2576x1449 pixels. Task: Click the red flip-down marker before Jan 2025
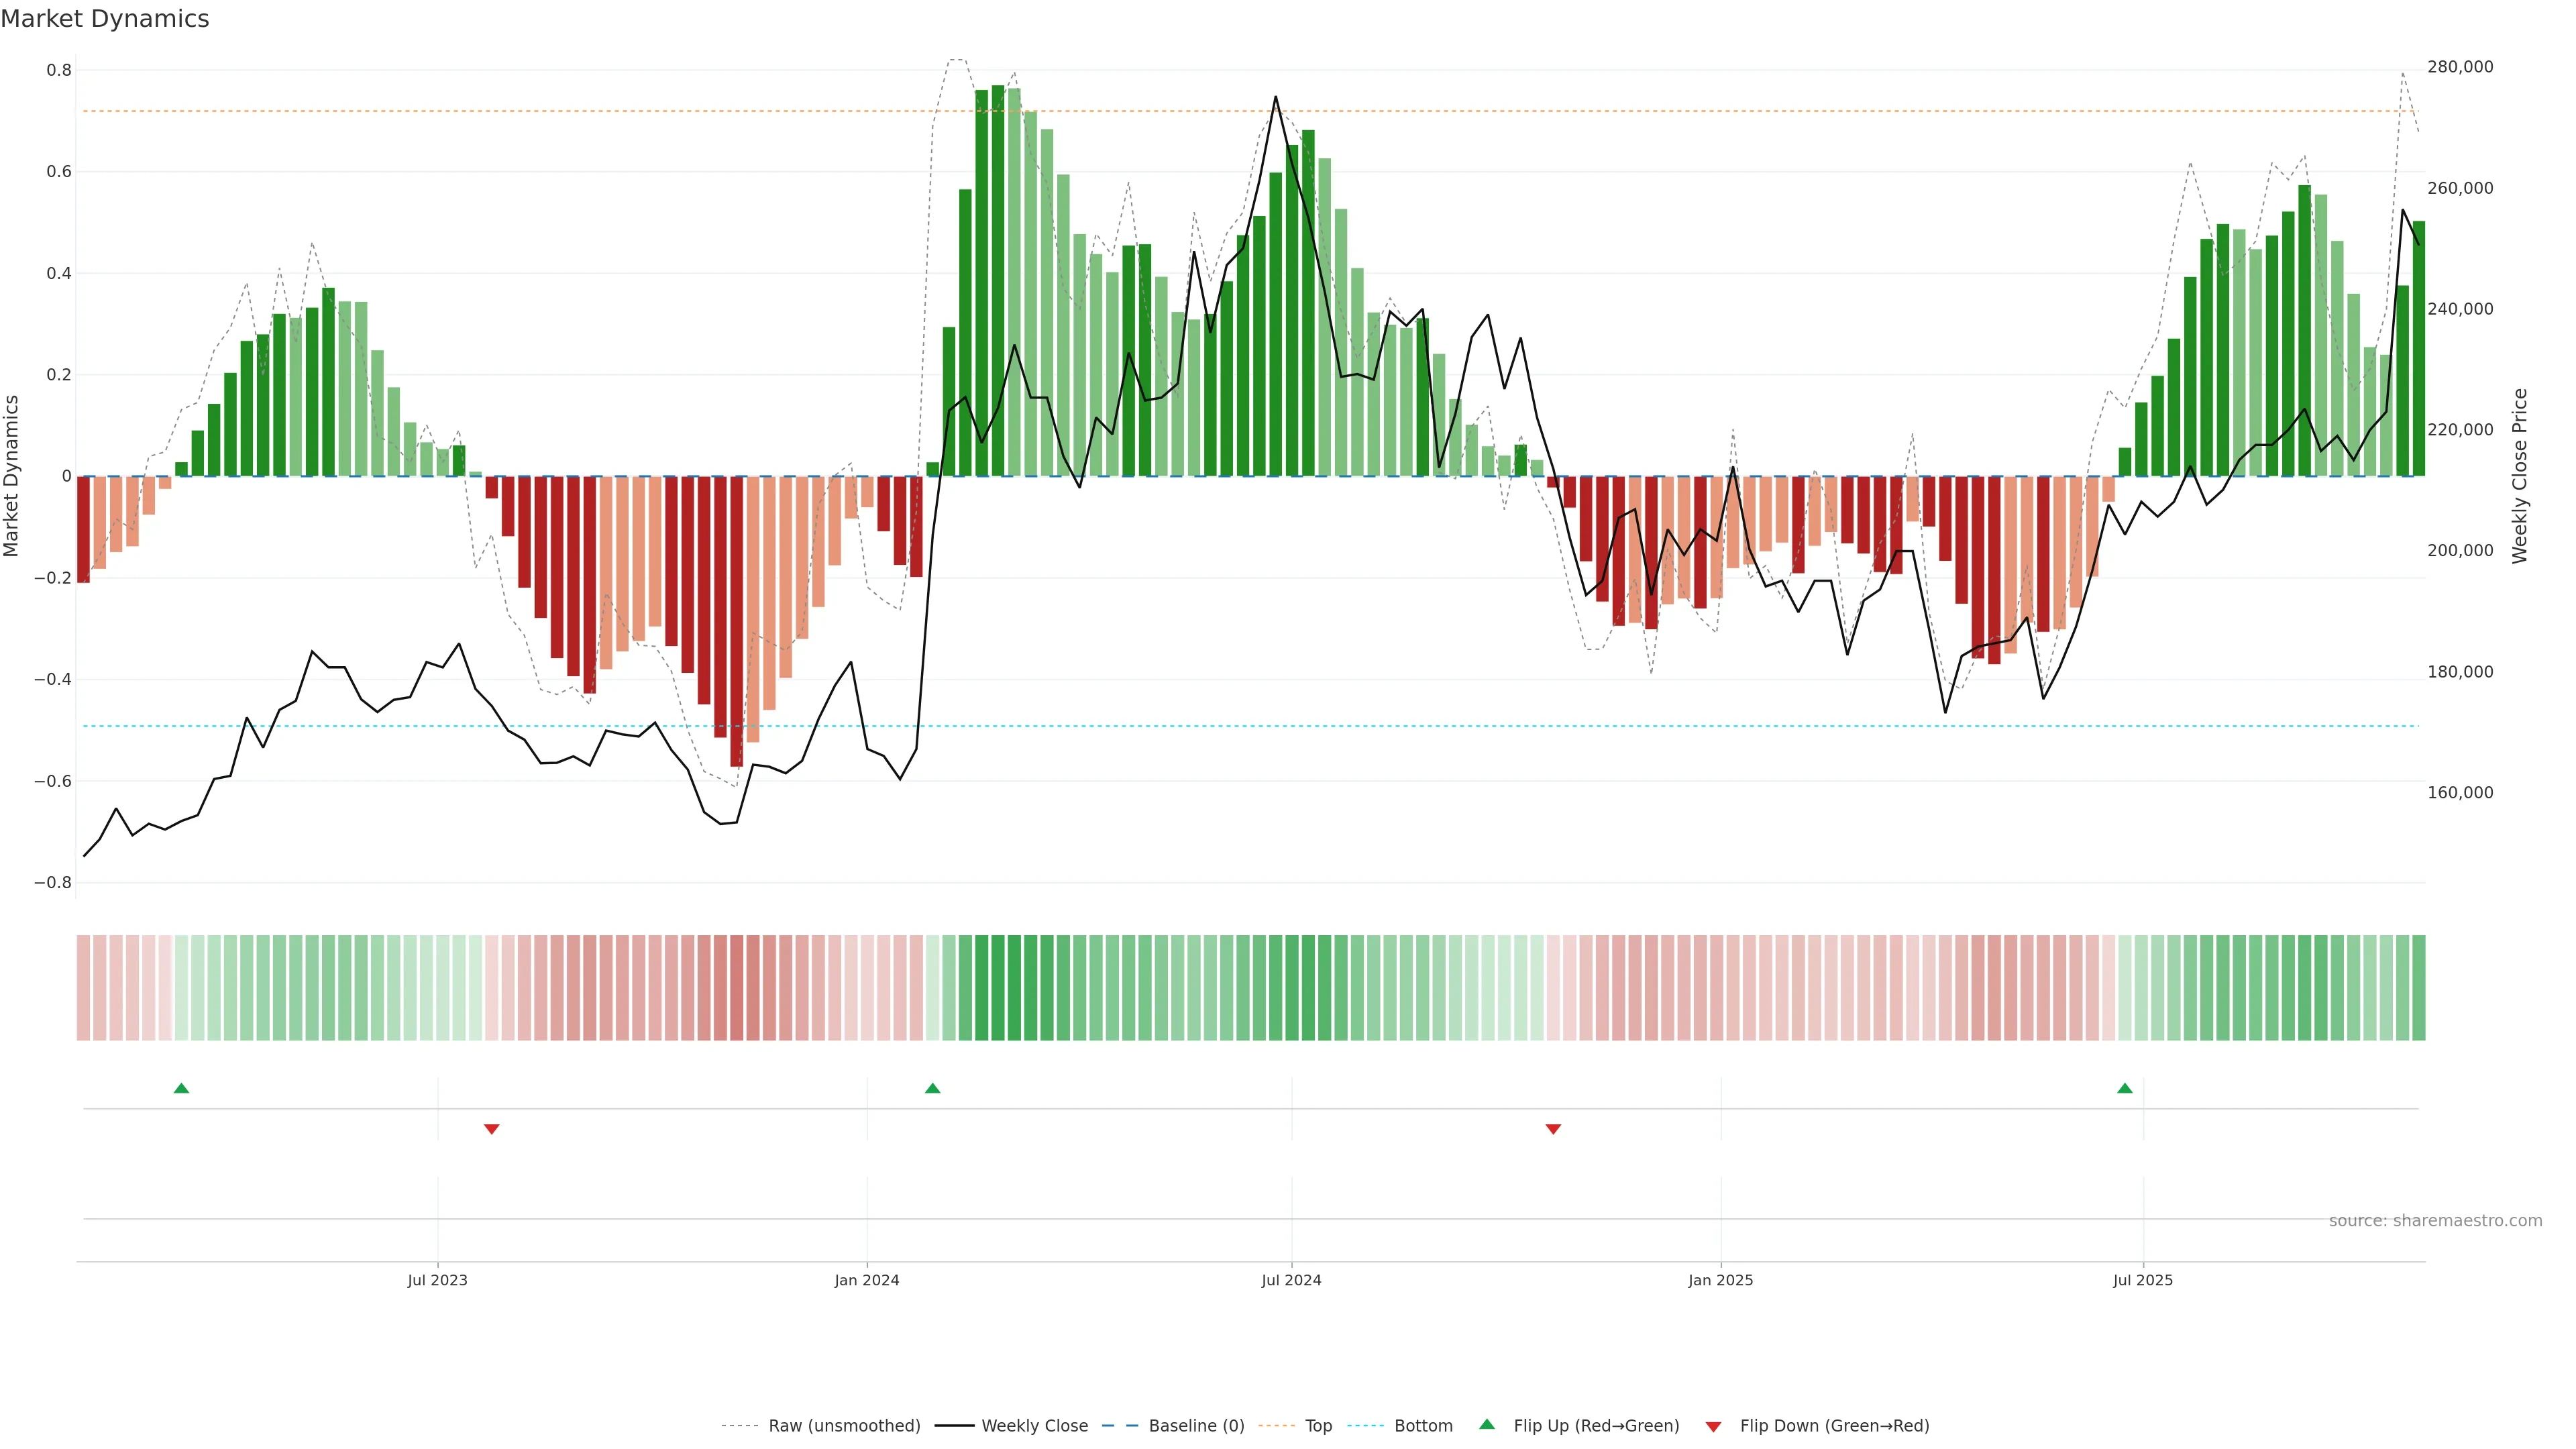pos(1552,1129)
